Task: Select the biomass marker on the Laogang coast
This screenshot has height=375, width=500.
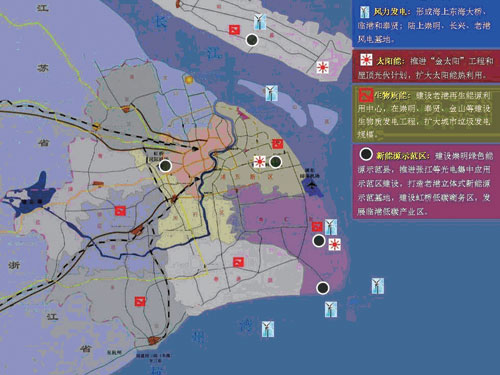Action: (317, 227)
